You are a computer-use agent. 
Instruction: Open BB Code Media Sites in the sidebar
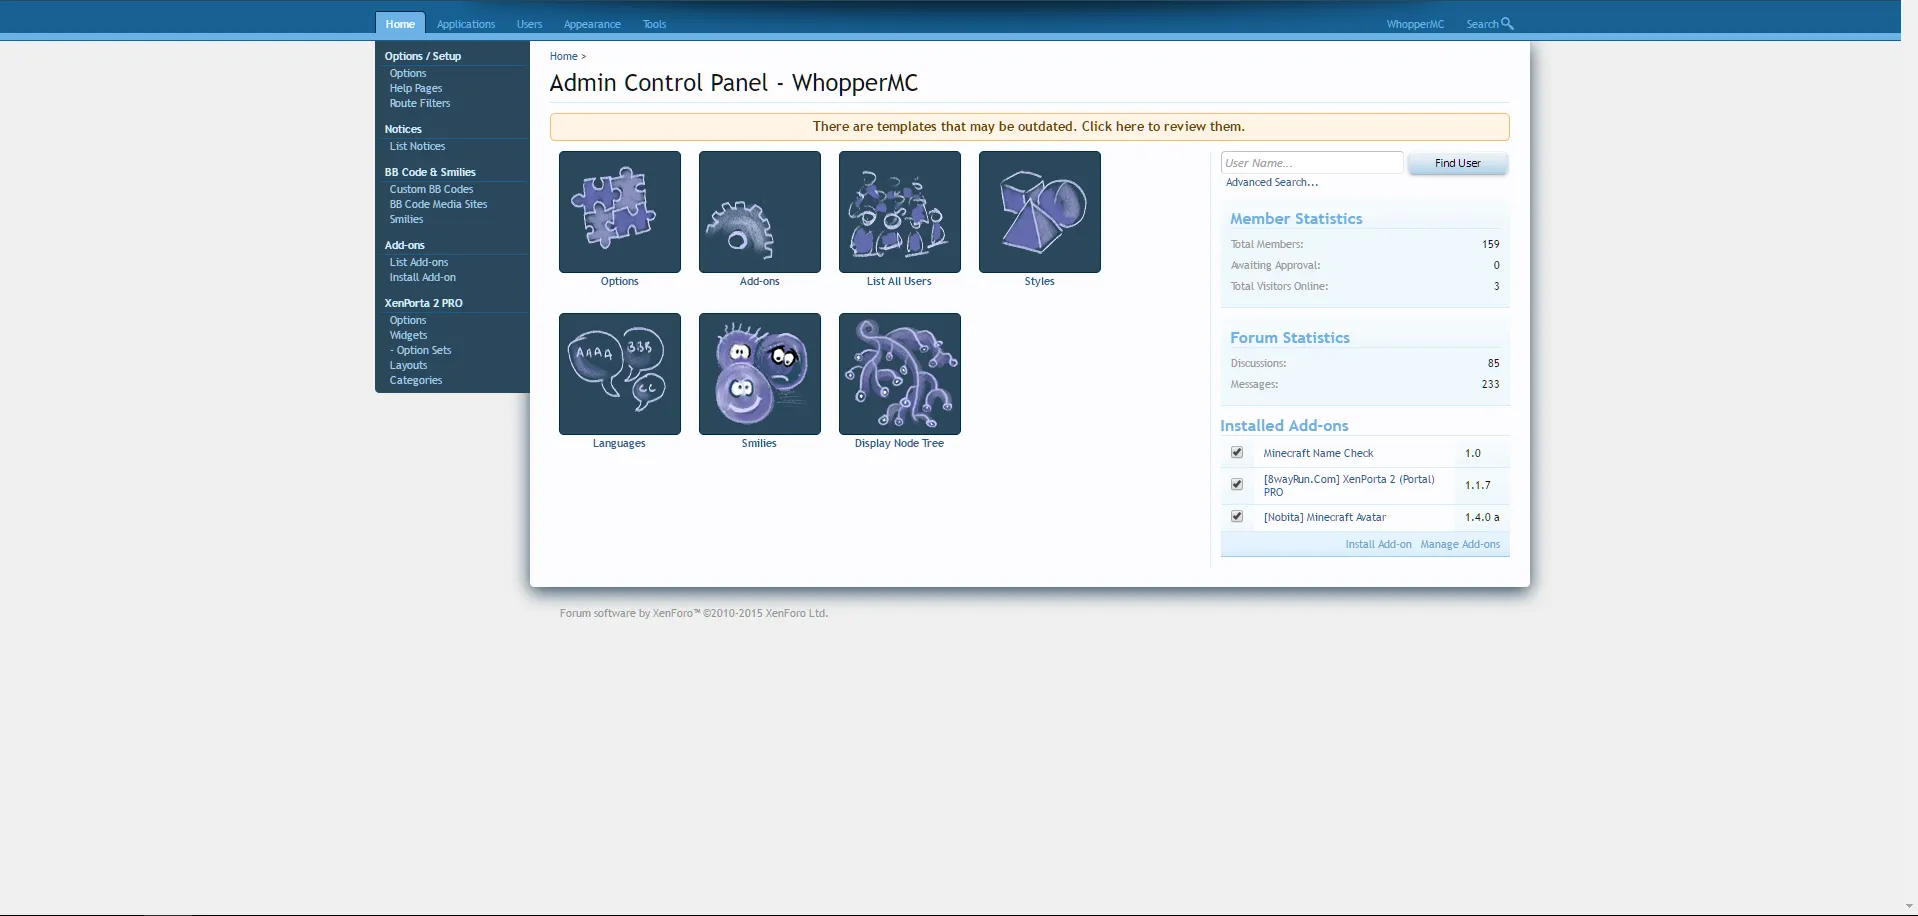click(438, 205)
